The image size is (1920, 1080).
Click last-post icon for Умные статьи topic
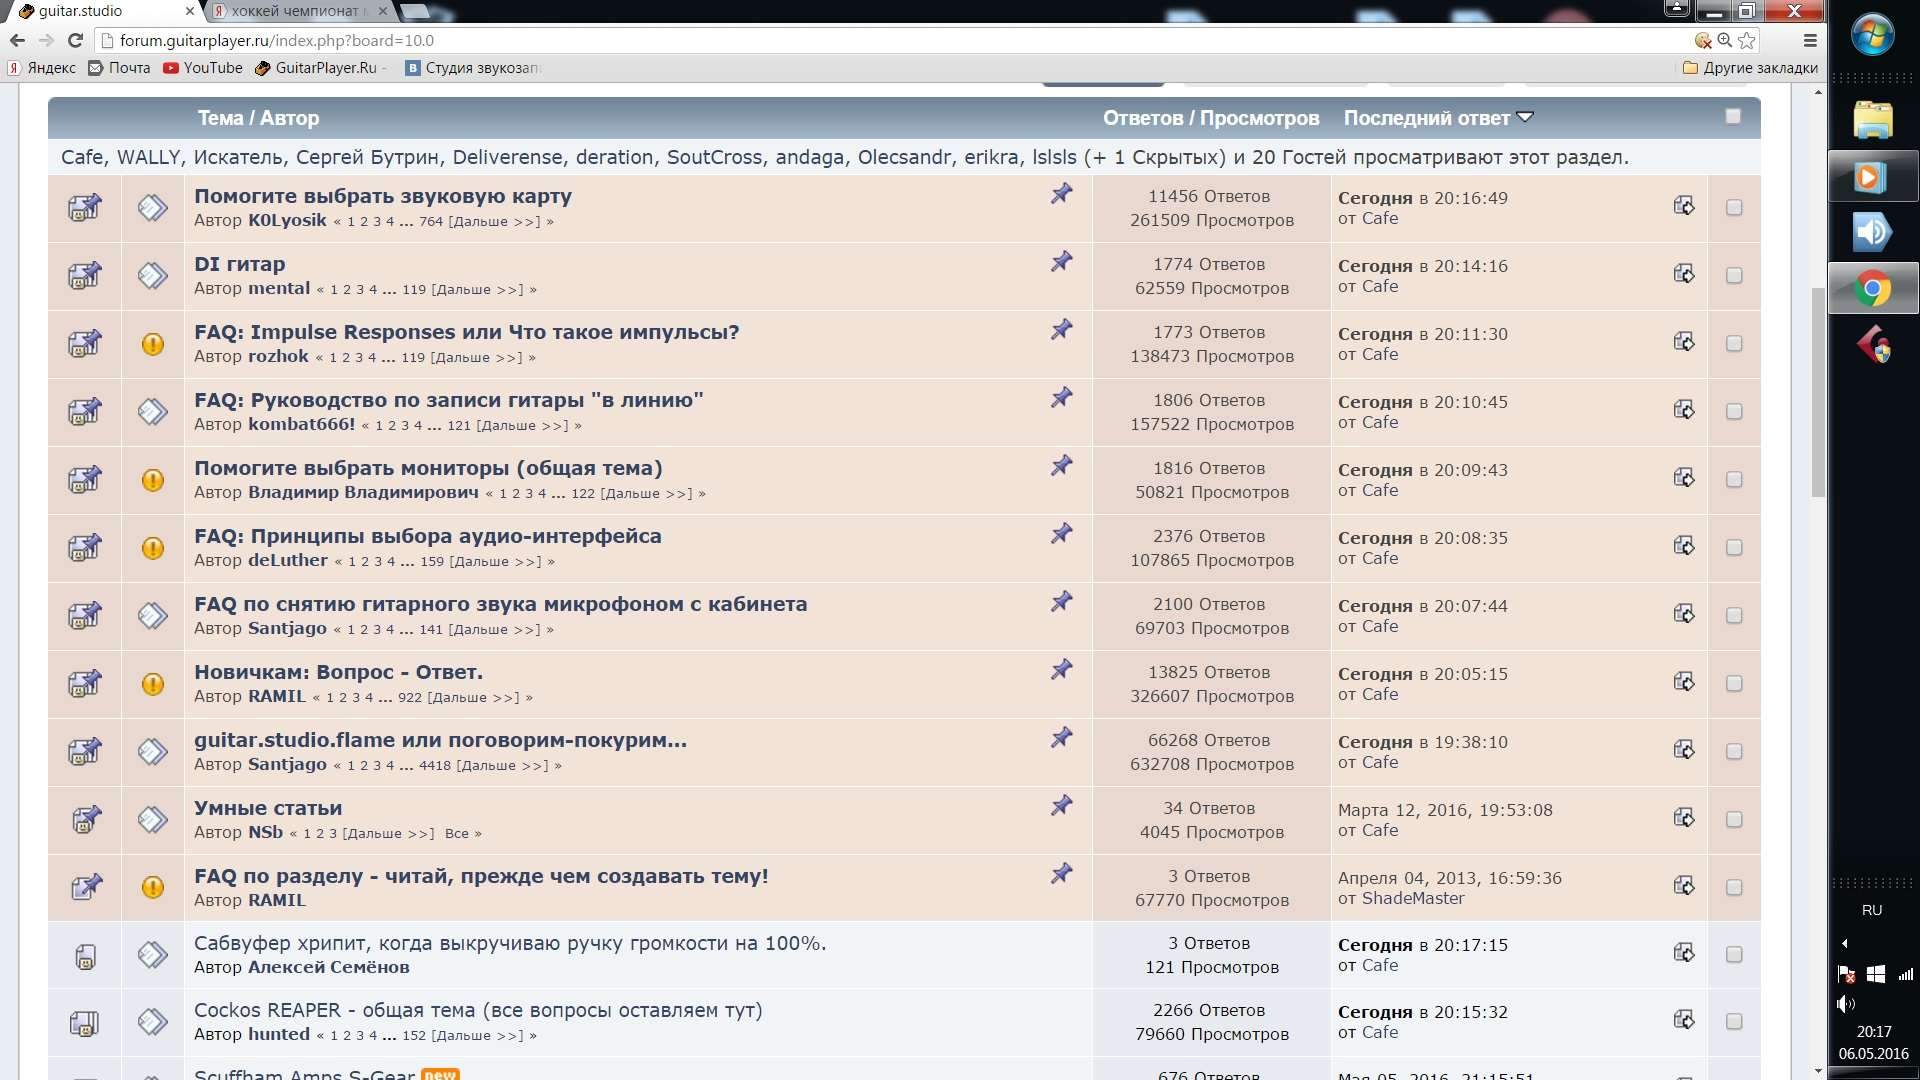tap(1684, 818)
